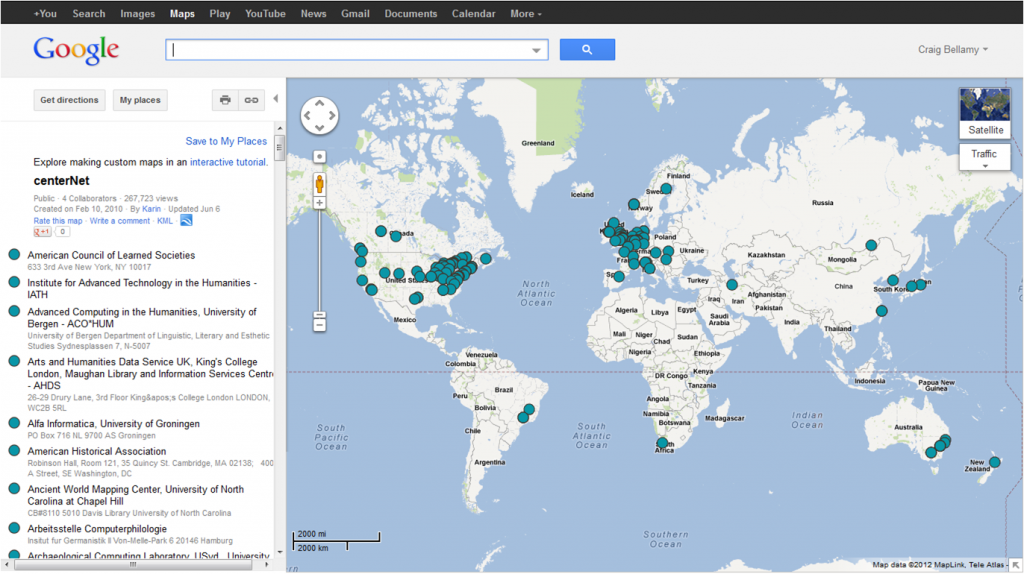Screen dimensions: 1024x574
Task: Open +You in the top bar
Action: point(45,14)
